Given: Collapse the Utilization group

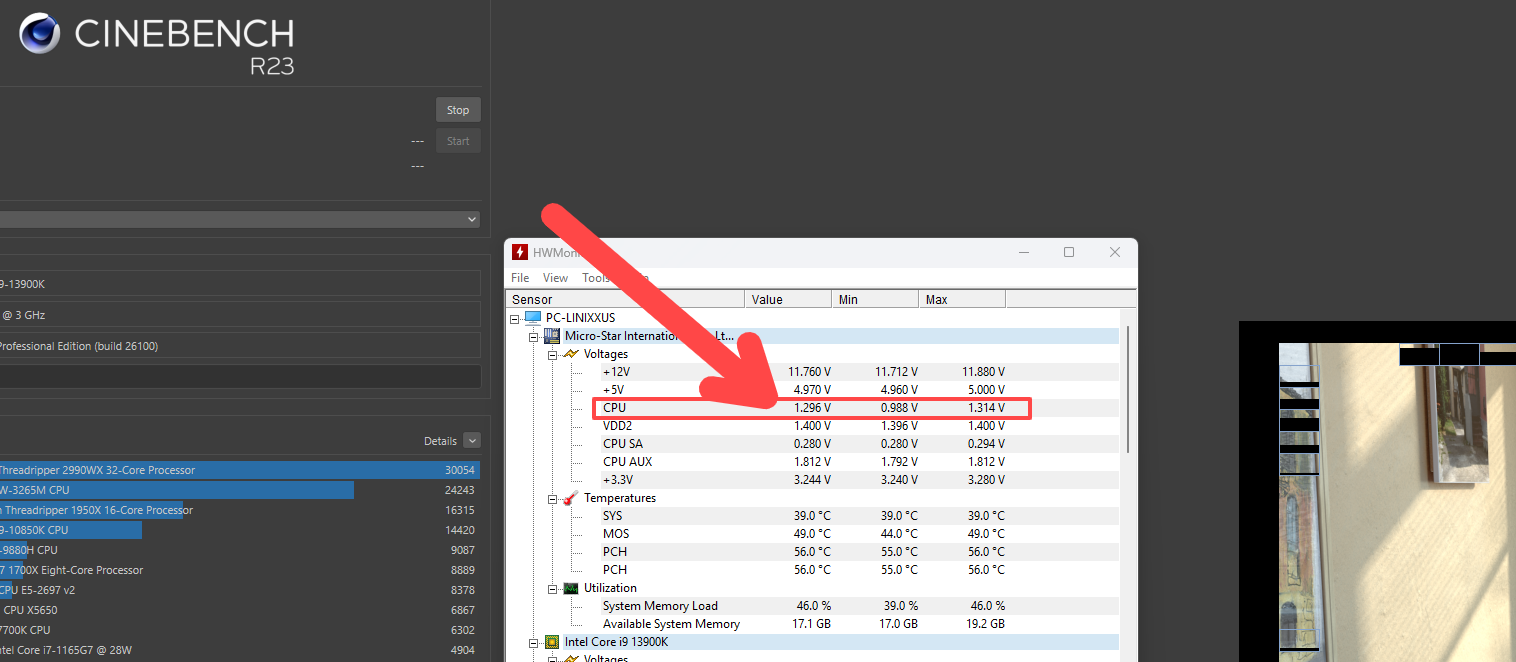Looking at the screenshot, I should coord(552,588).
